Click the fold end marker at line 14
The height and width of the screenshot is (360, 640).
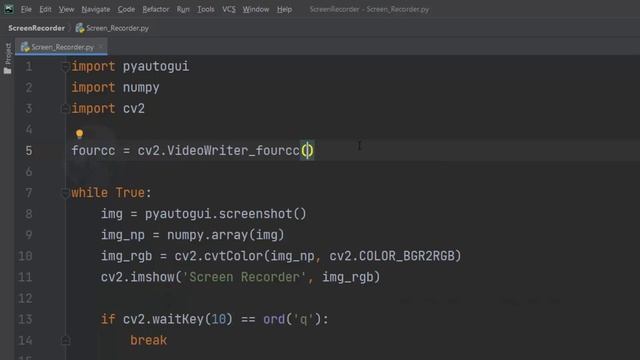(65, 340)
